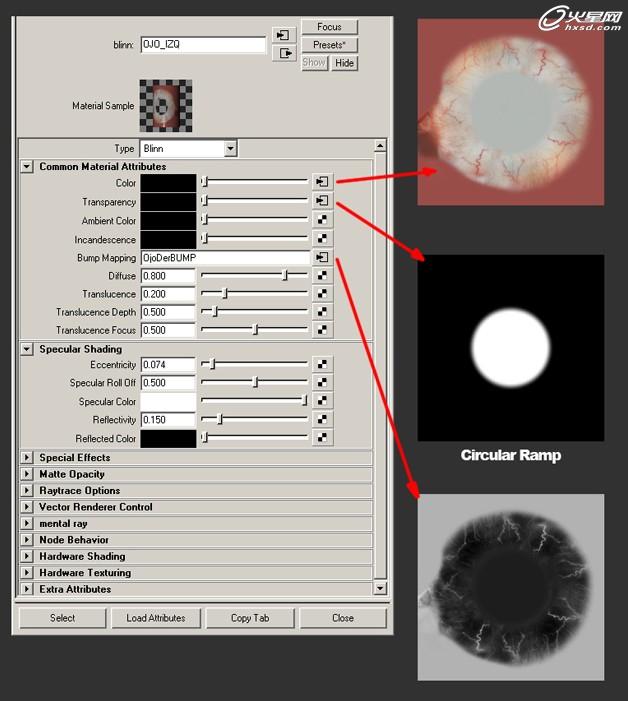
Task: Click the Incandescence color swatch
Action: [168, 239]
